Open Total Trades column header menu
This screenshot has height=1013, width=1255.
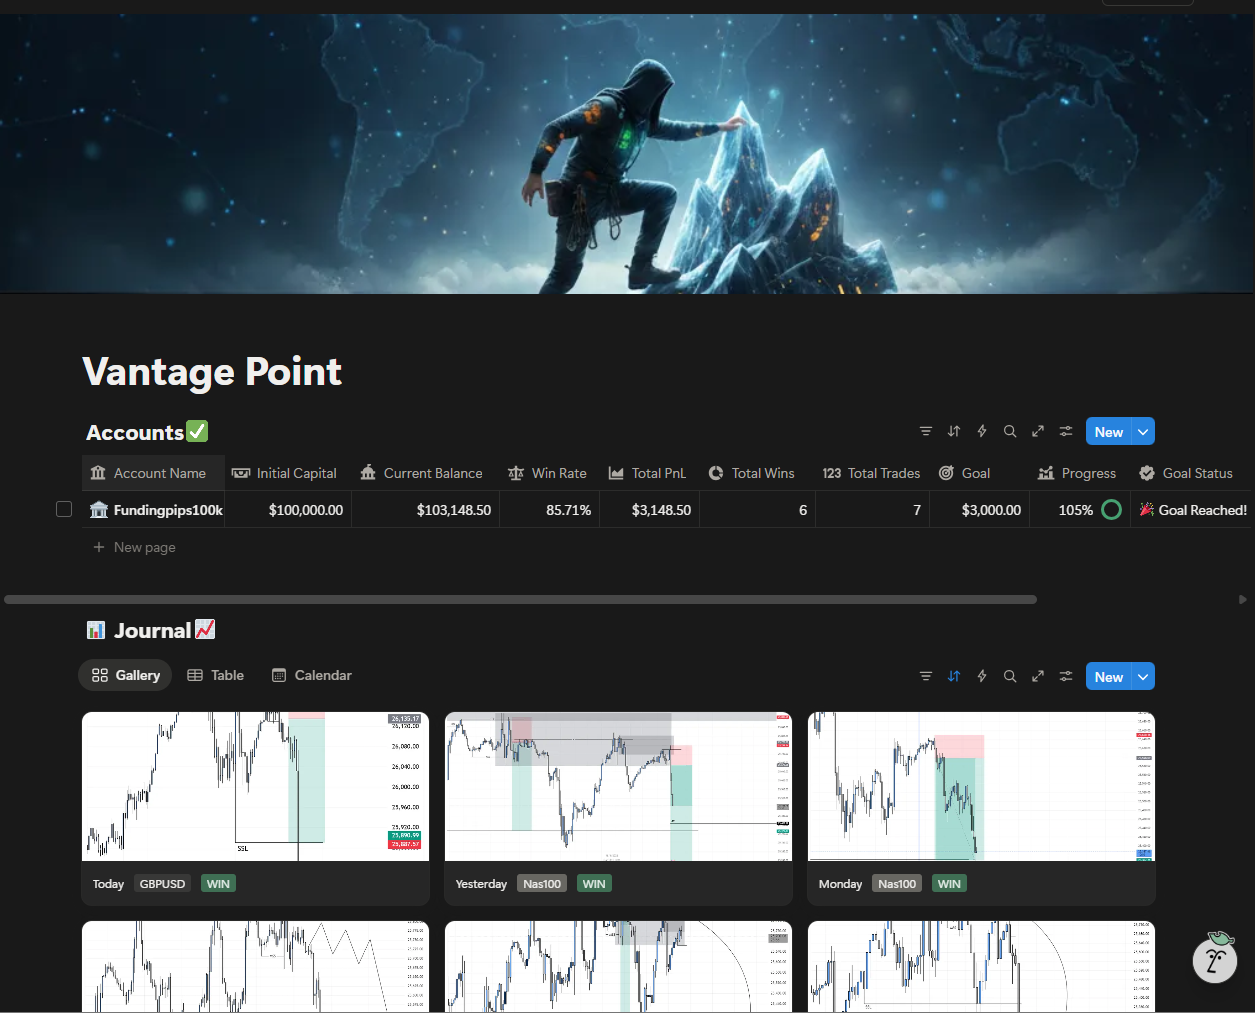click(x=872, y=473)
